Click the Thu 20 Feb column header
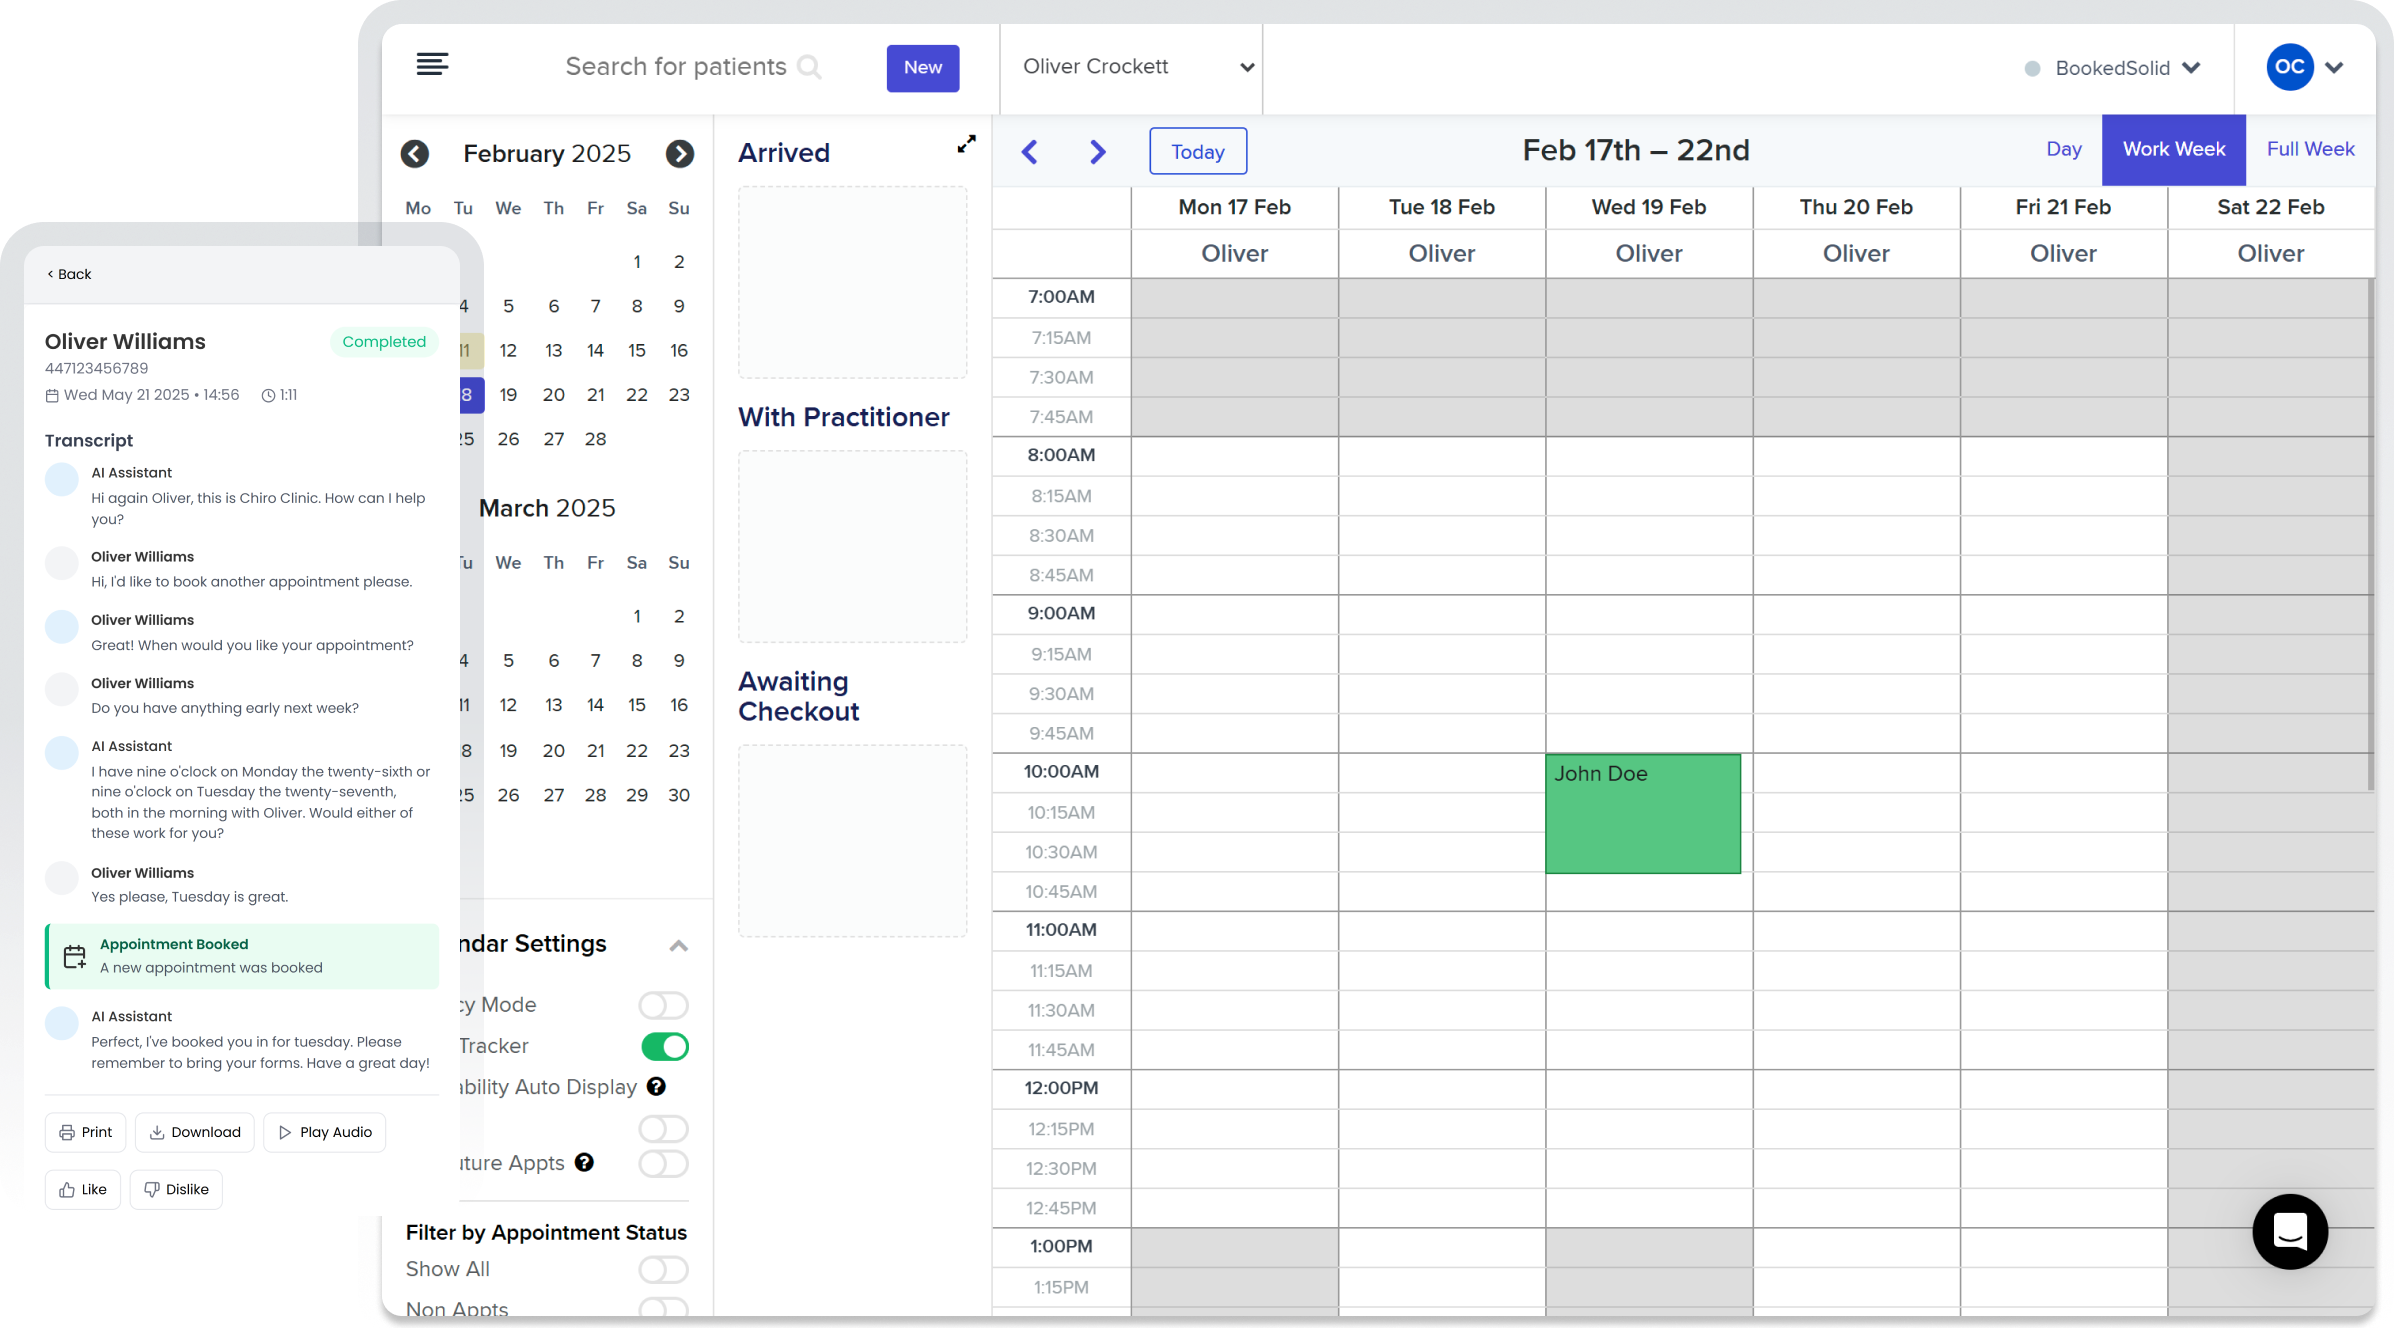 [x=1856, y=207]
